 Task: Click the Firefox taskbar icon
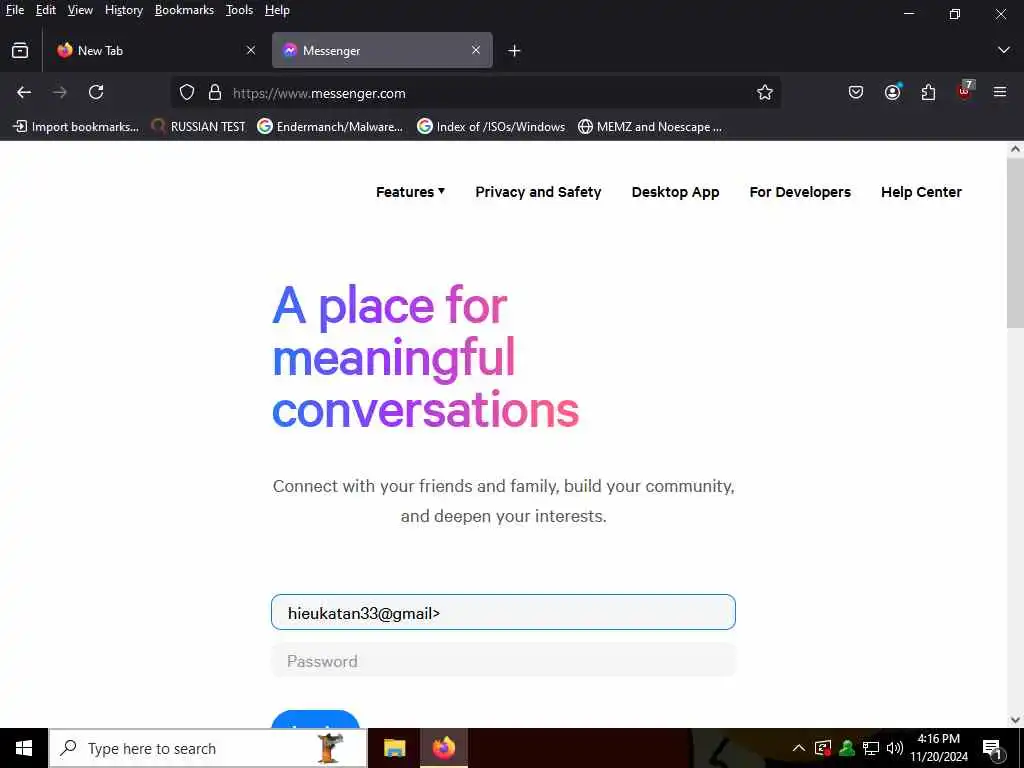443,748
